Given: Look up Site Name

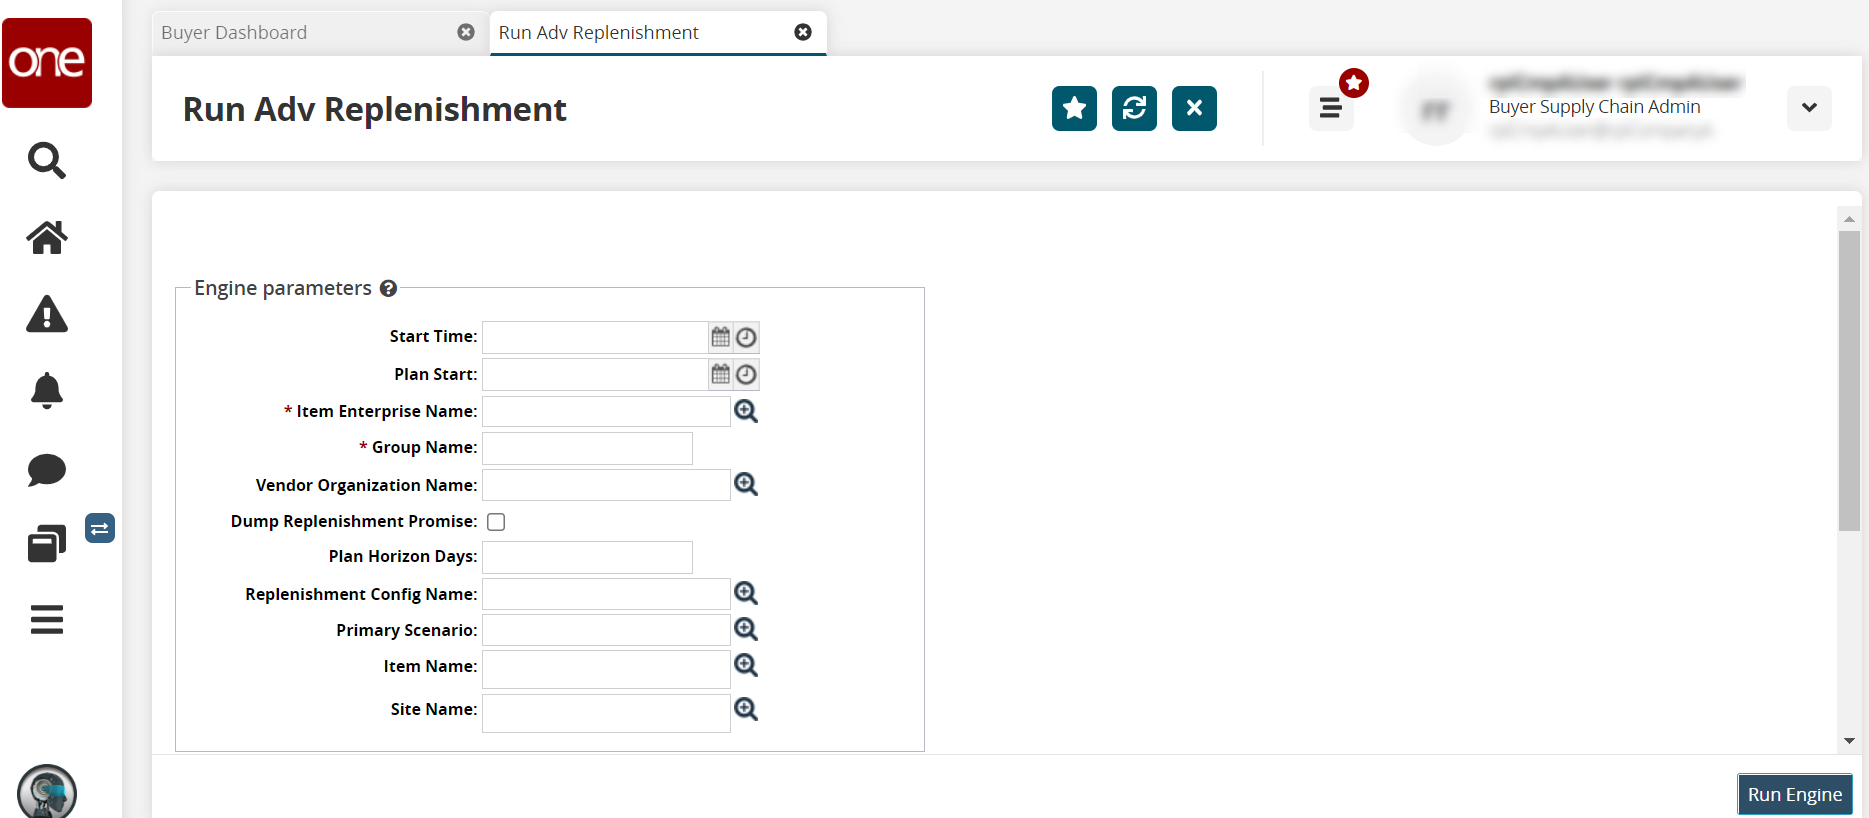Looking at the screenshot, I should tap(746, 709).
